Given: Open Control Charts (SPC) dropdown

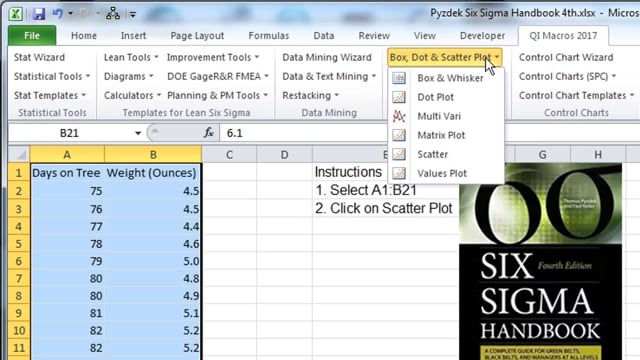Looking at the screenshot, I should (567, 76).
